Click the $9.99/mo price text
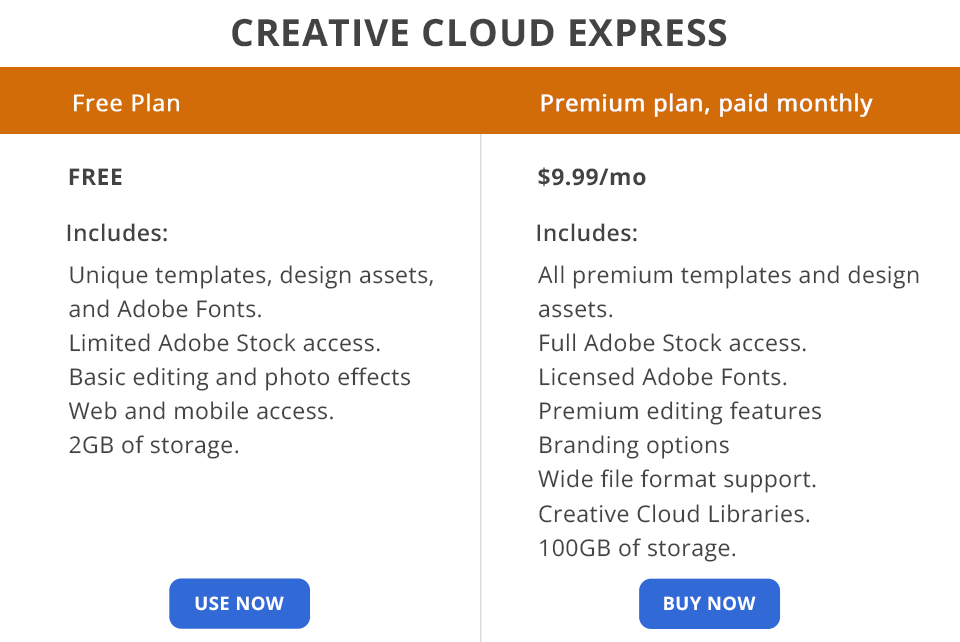 592,177
